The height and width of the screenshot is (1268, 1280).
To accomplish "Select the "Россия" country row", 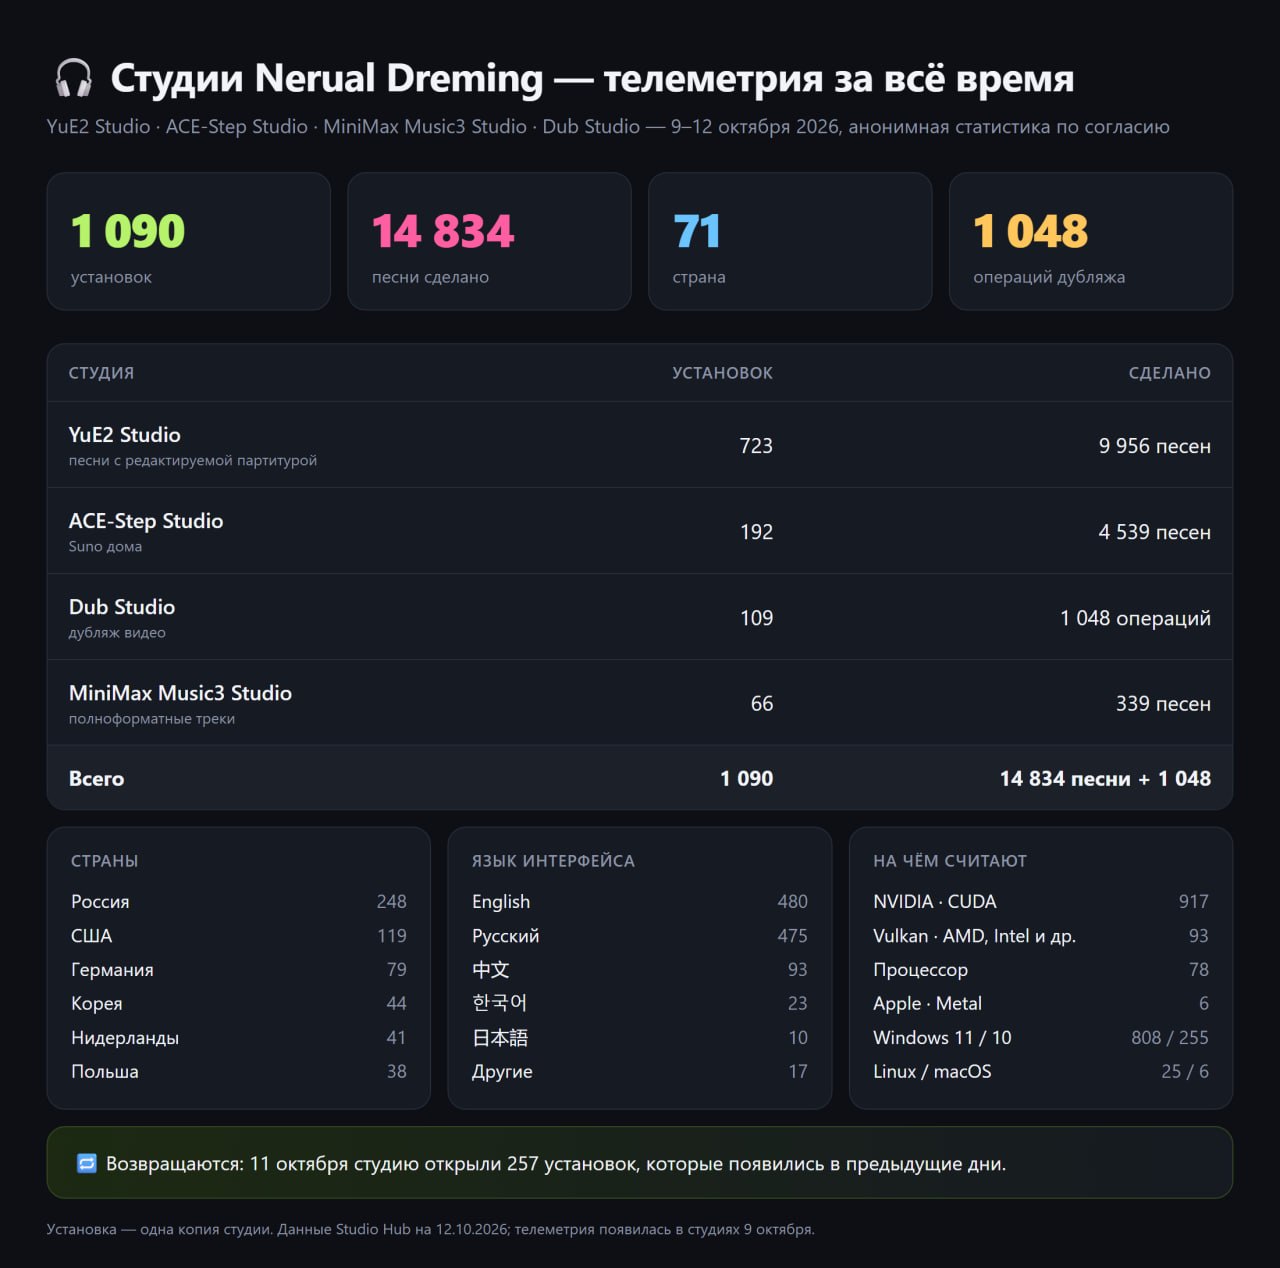I will pos(239,901).
